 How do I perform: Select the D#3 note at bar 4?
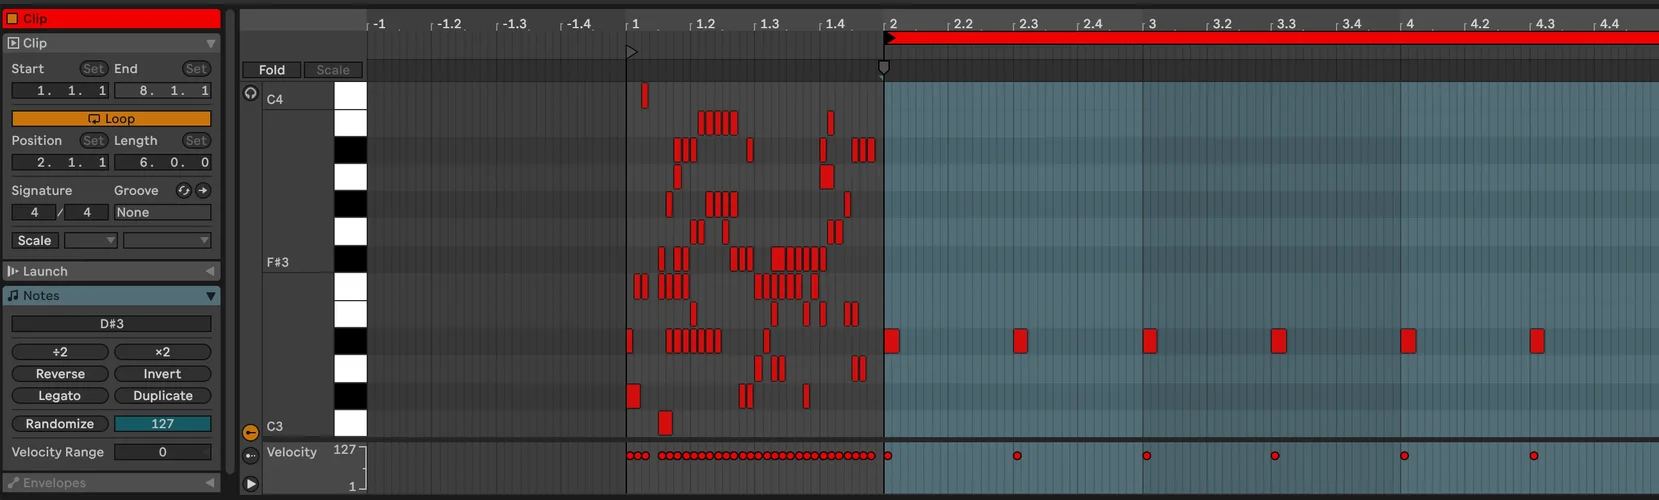tap(1408, 341)
